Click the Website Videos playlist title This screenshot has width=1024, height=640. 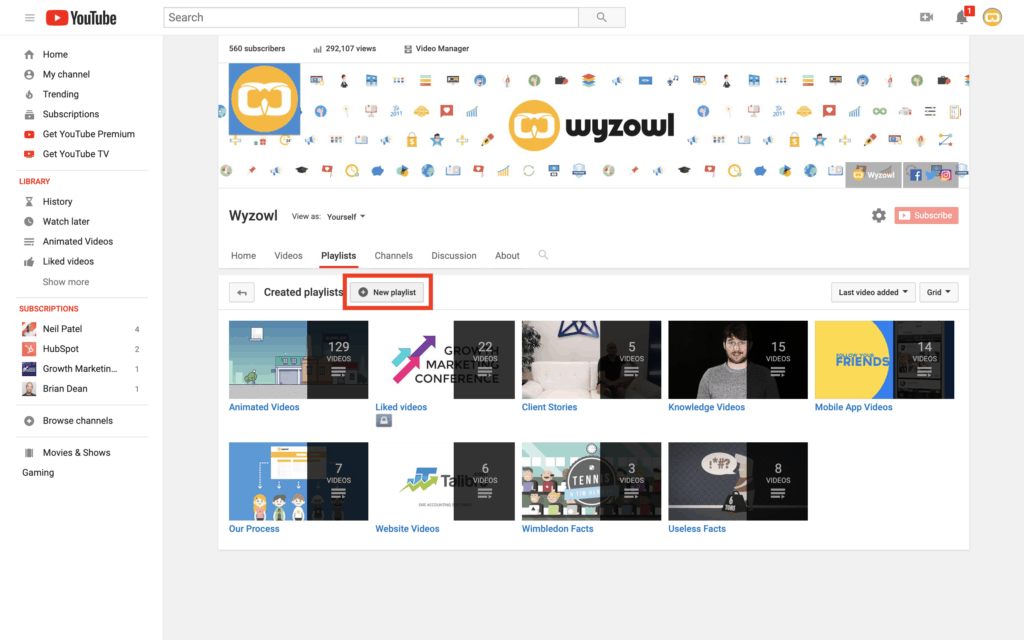point(408,529)
